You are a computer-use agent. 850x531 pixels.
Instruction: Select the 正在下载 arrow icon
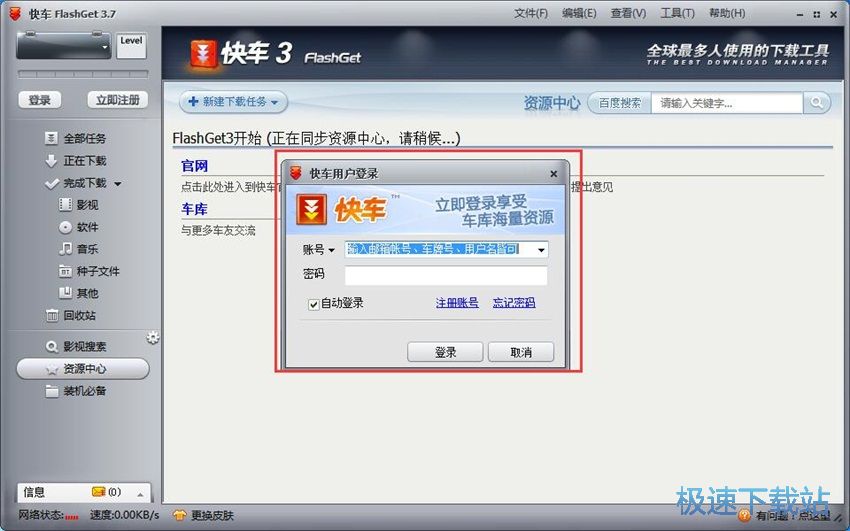click(51, 161)
